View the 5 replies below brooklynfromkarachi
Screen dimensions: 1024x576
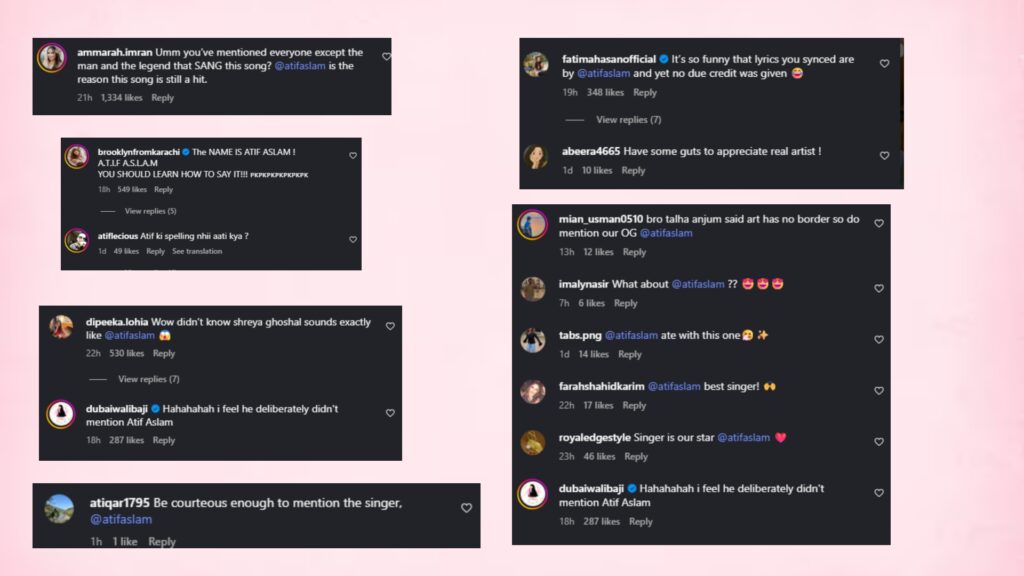[x=150, y=211]
